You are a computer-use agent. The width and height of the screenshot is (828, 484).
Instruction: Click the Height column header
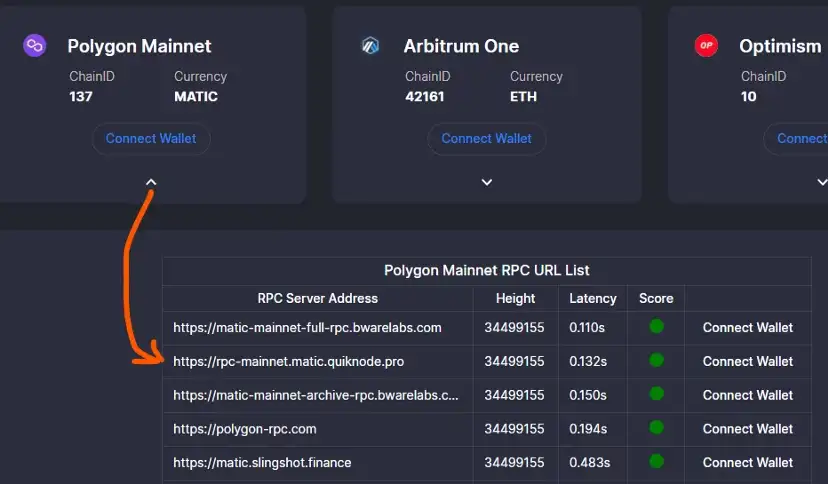click(x=515, y=298)
